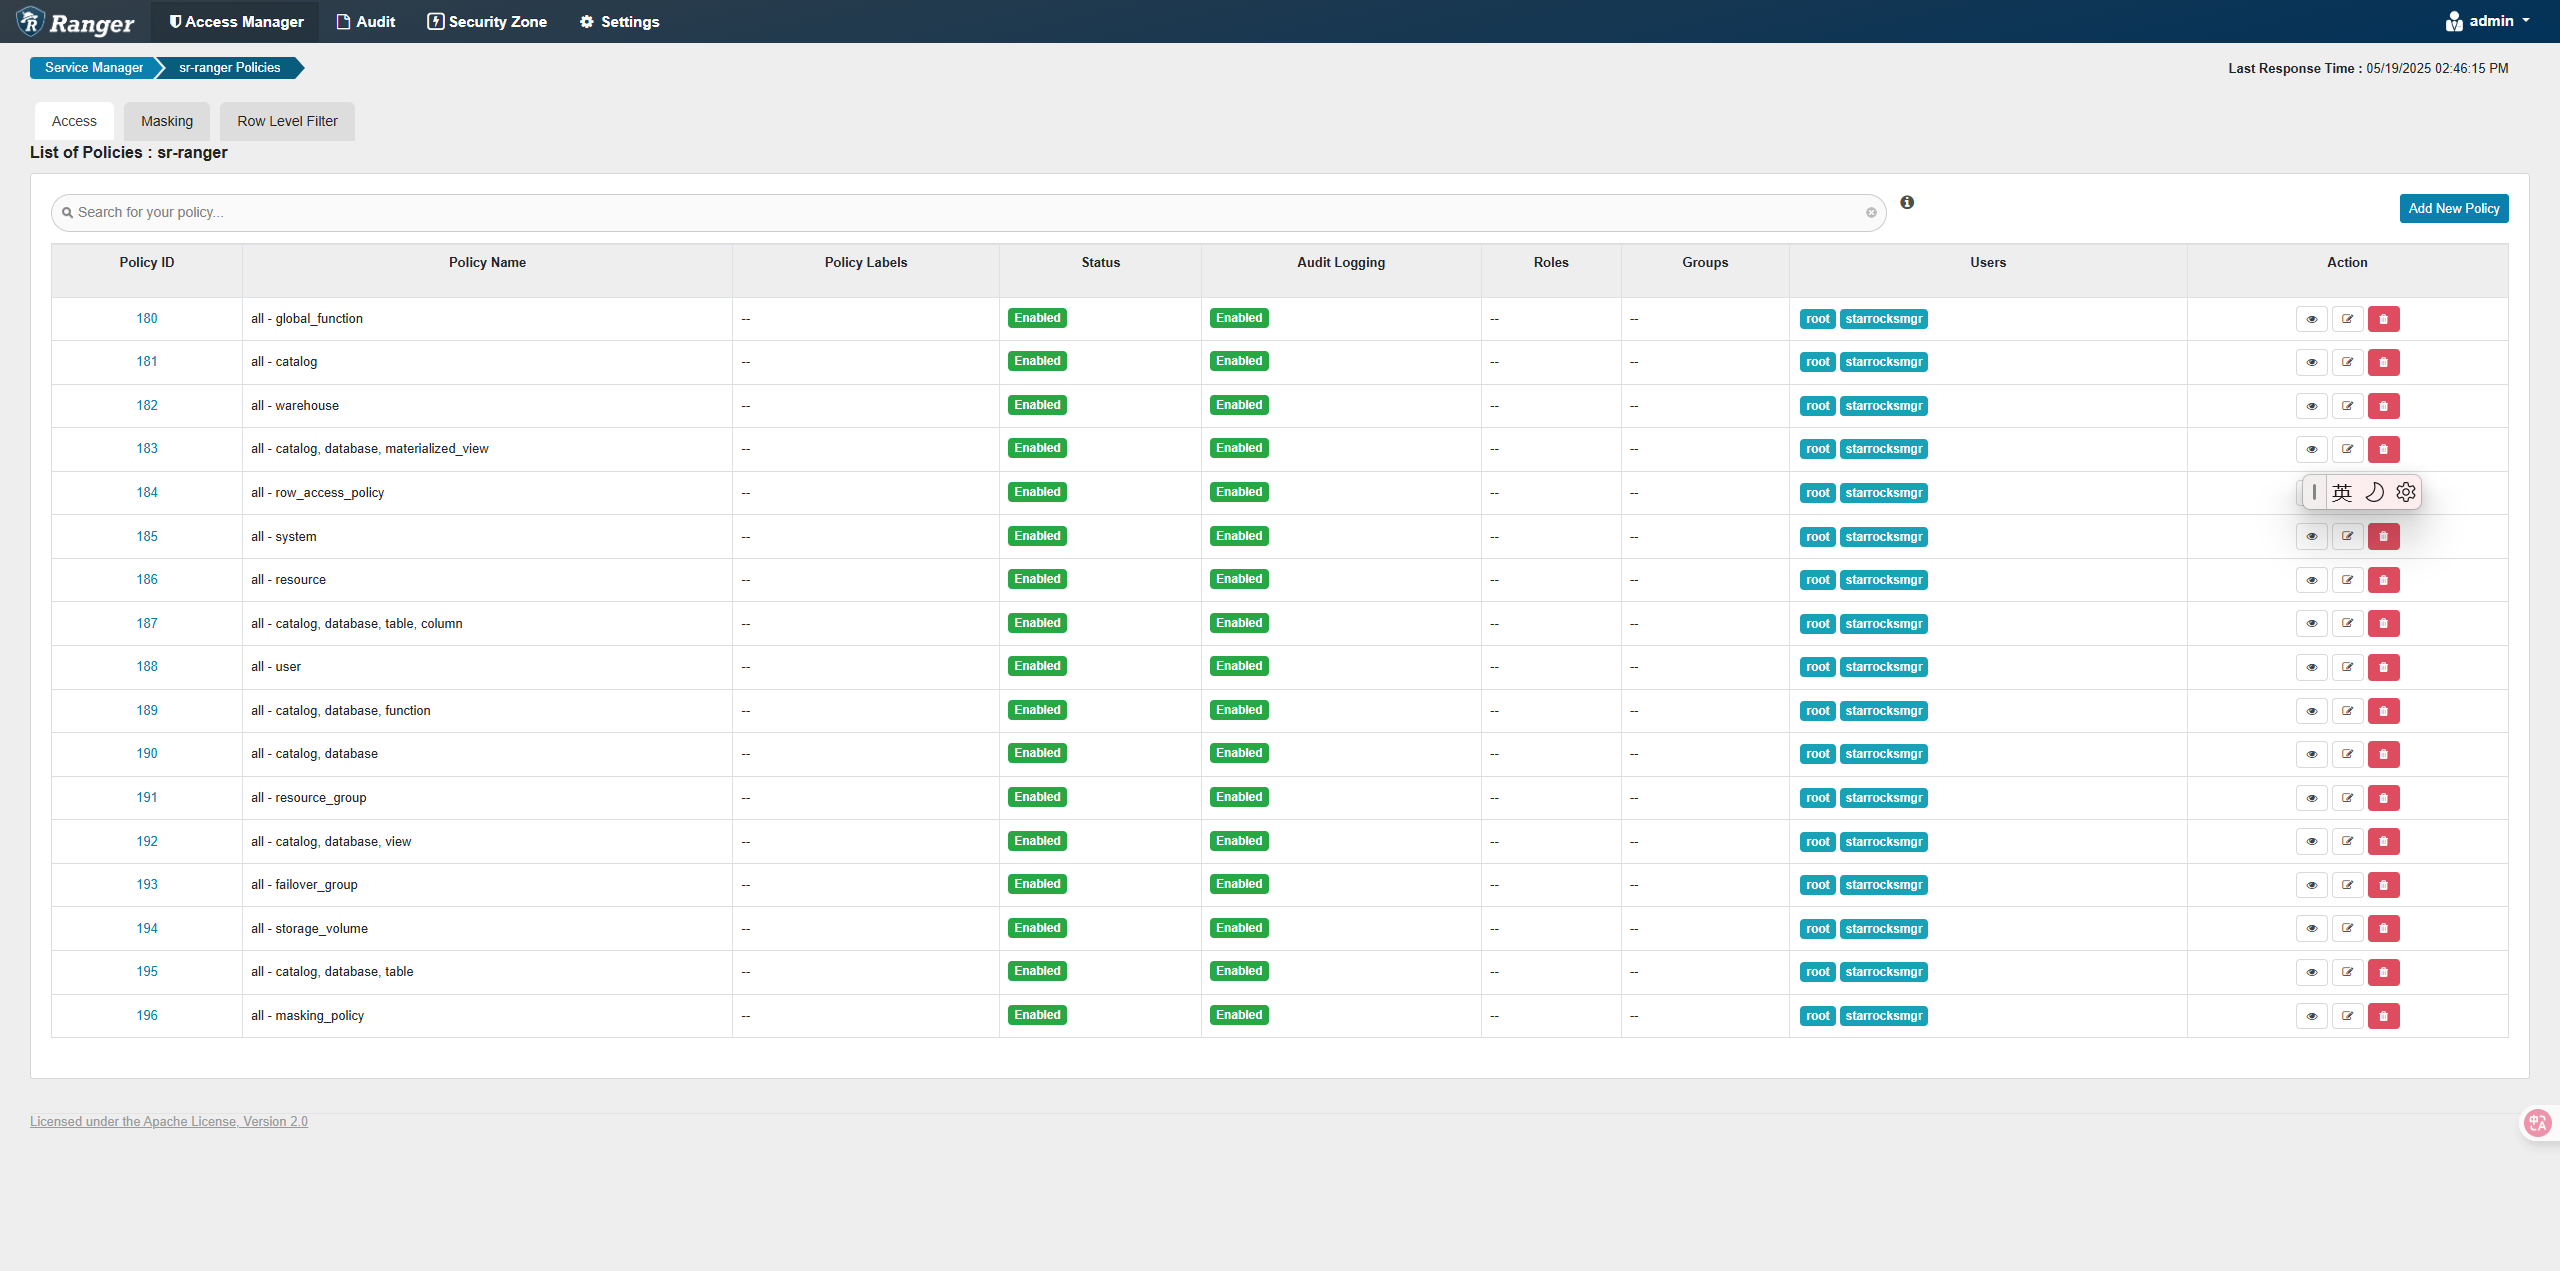Viewport: 2560px width, 1271px height.
Task: View all - user policy details
Action: click(2311, 667)
